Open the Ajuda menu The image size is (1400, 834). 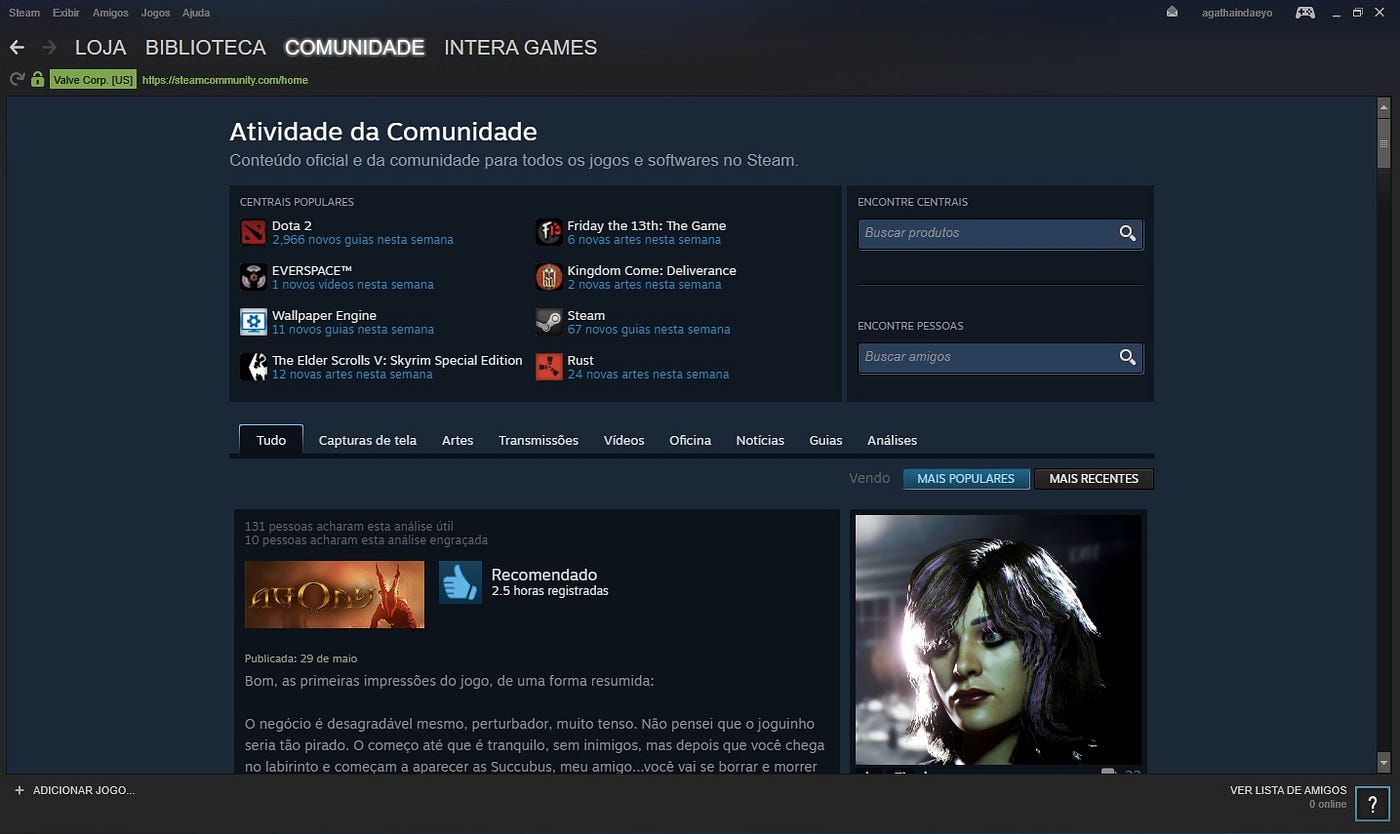pos(196,13)
